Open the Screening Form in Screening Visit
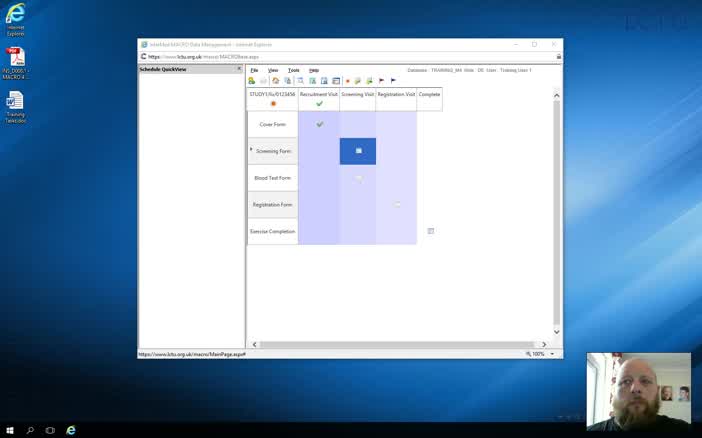Image resolution: width=702 pixels, height=438 pixels. [x=358, y=151]
